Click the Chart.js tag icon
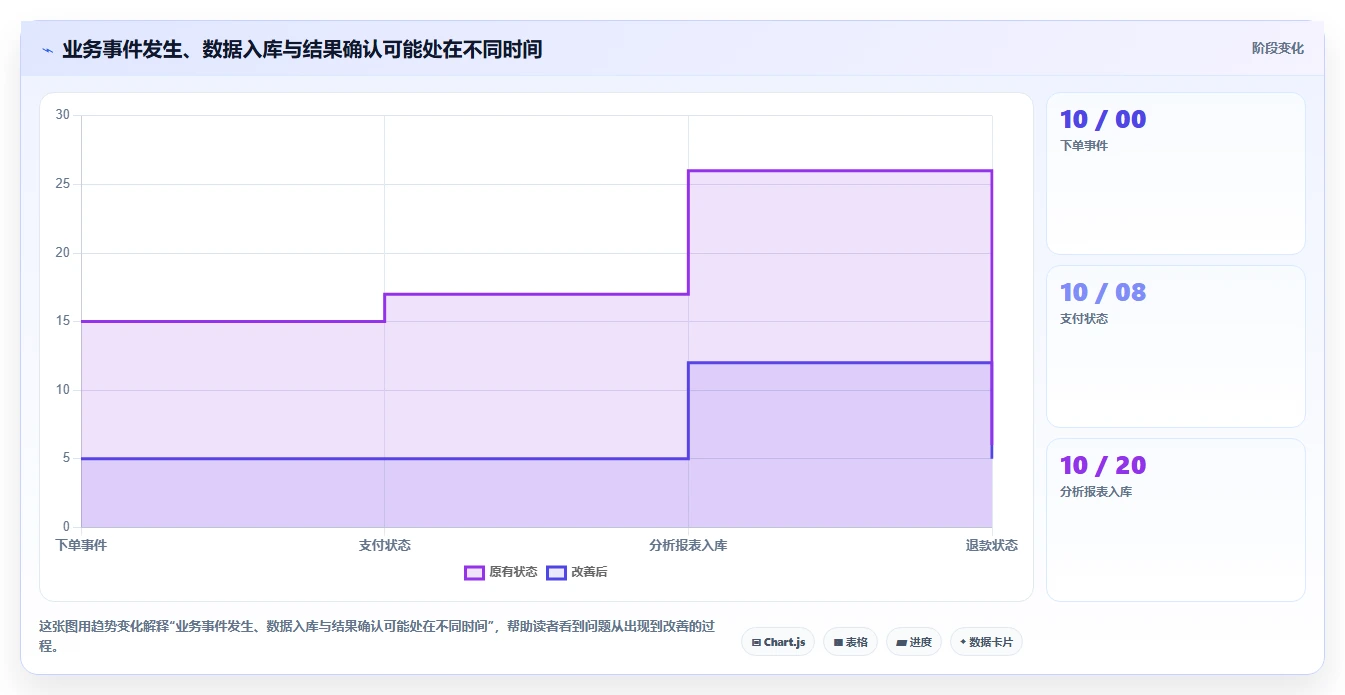Image resolution: width=1345 pixels, height=695 pixels. 756,642
